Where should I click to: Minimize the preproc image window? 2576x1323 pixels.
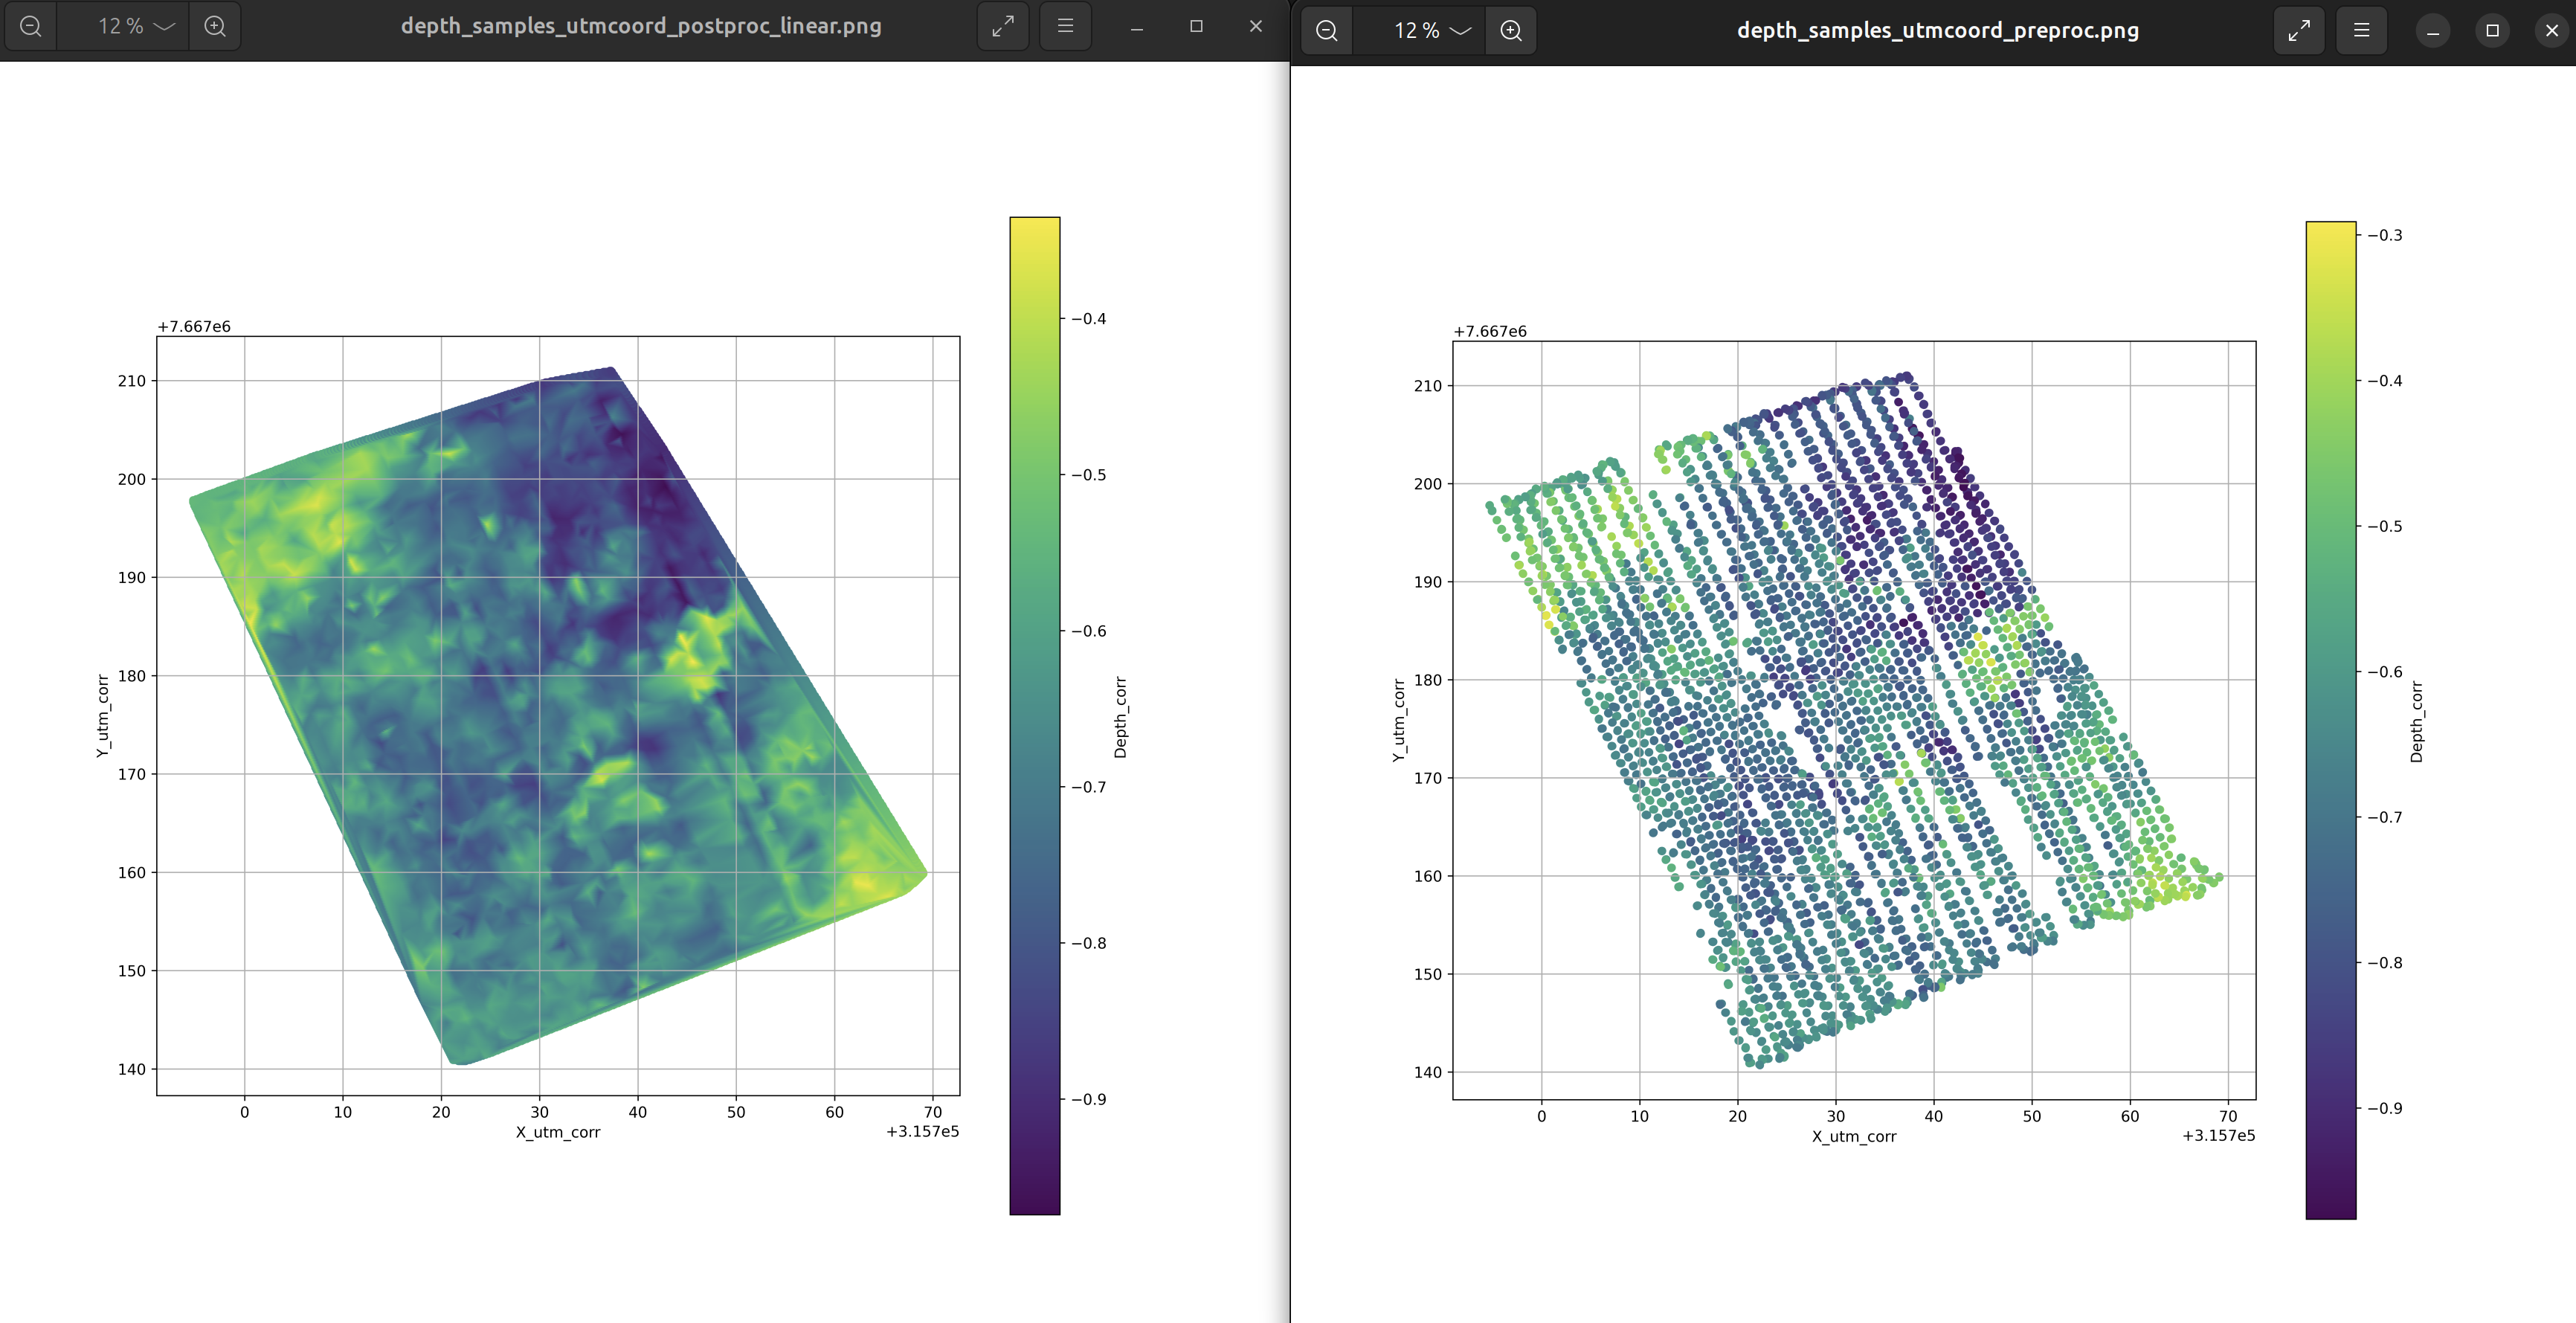tap(2433, 31)
